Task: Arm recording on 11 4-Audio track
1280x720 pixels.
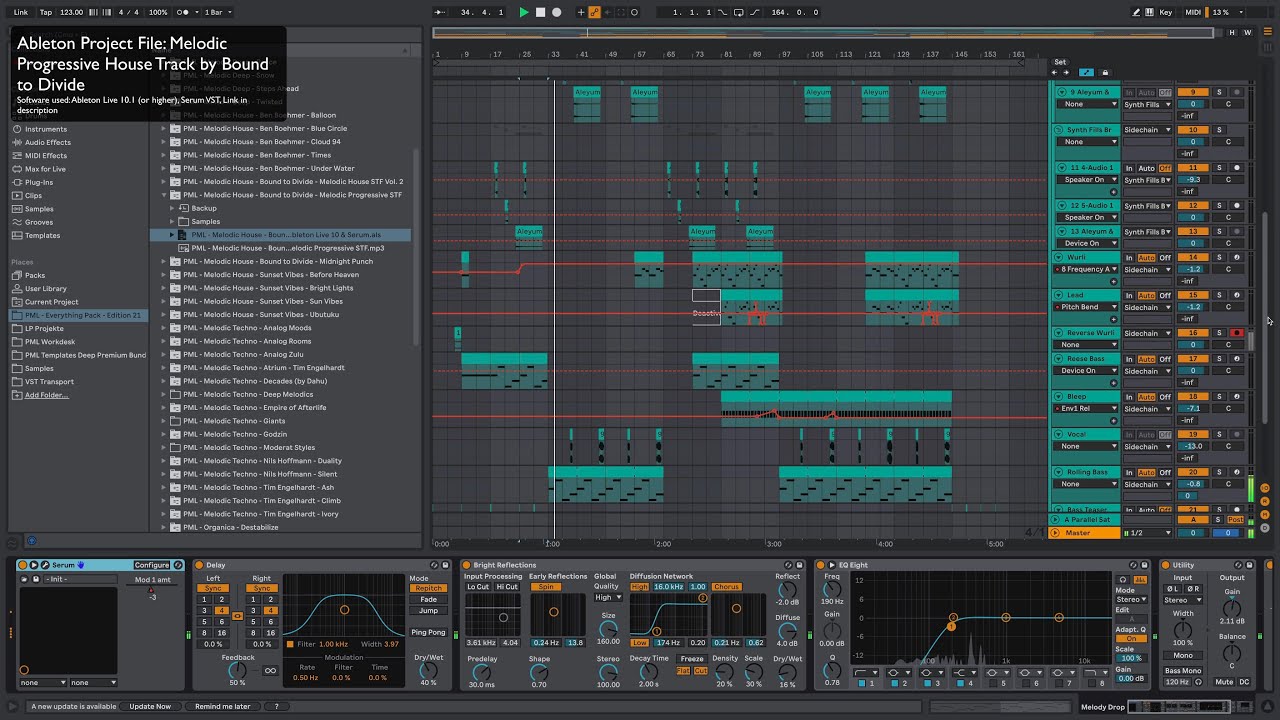Action: tap(1237, 168)
